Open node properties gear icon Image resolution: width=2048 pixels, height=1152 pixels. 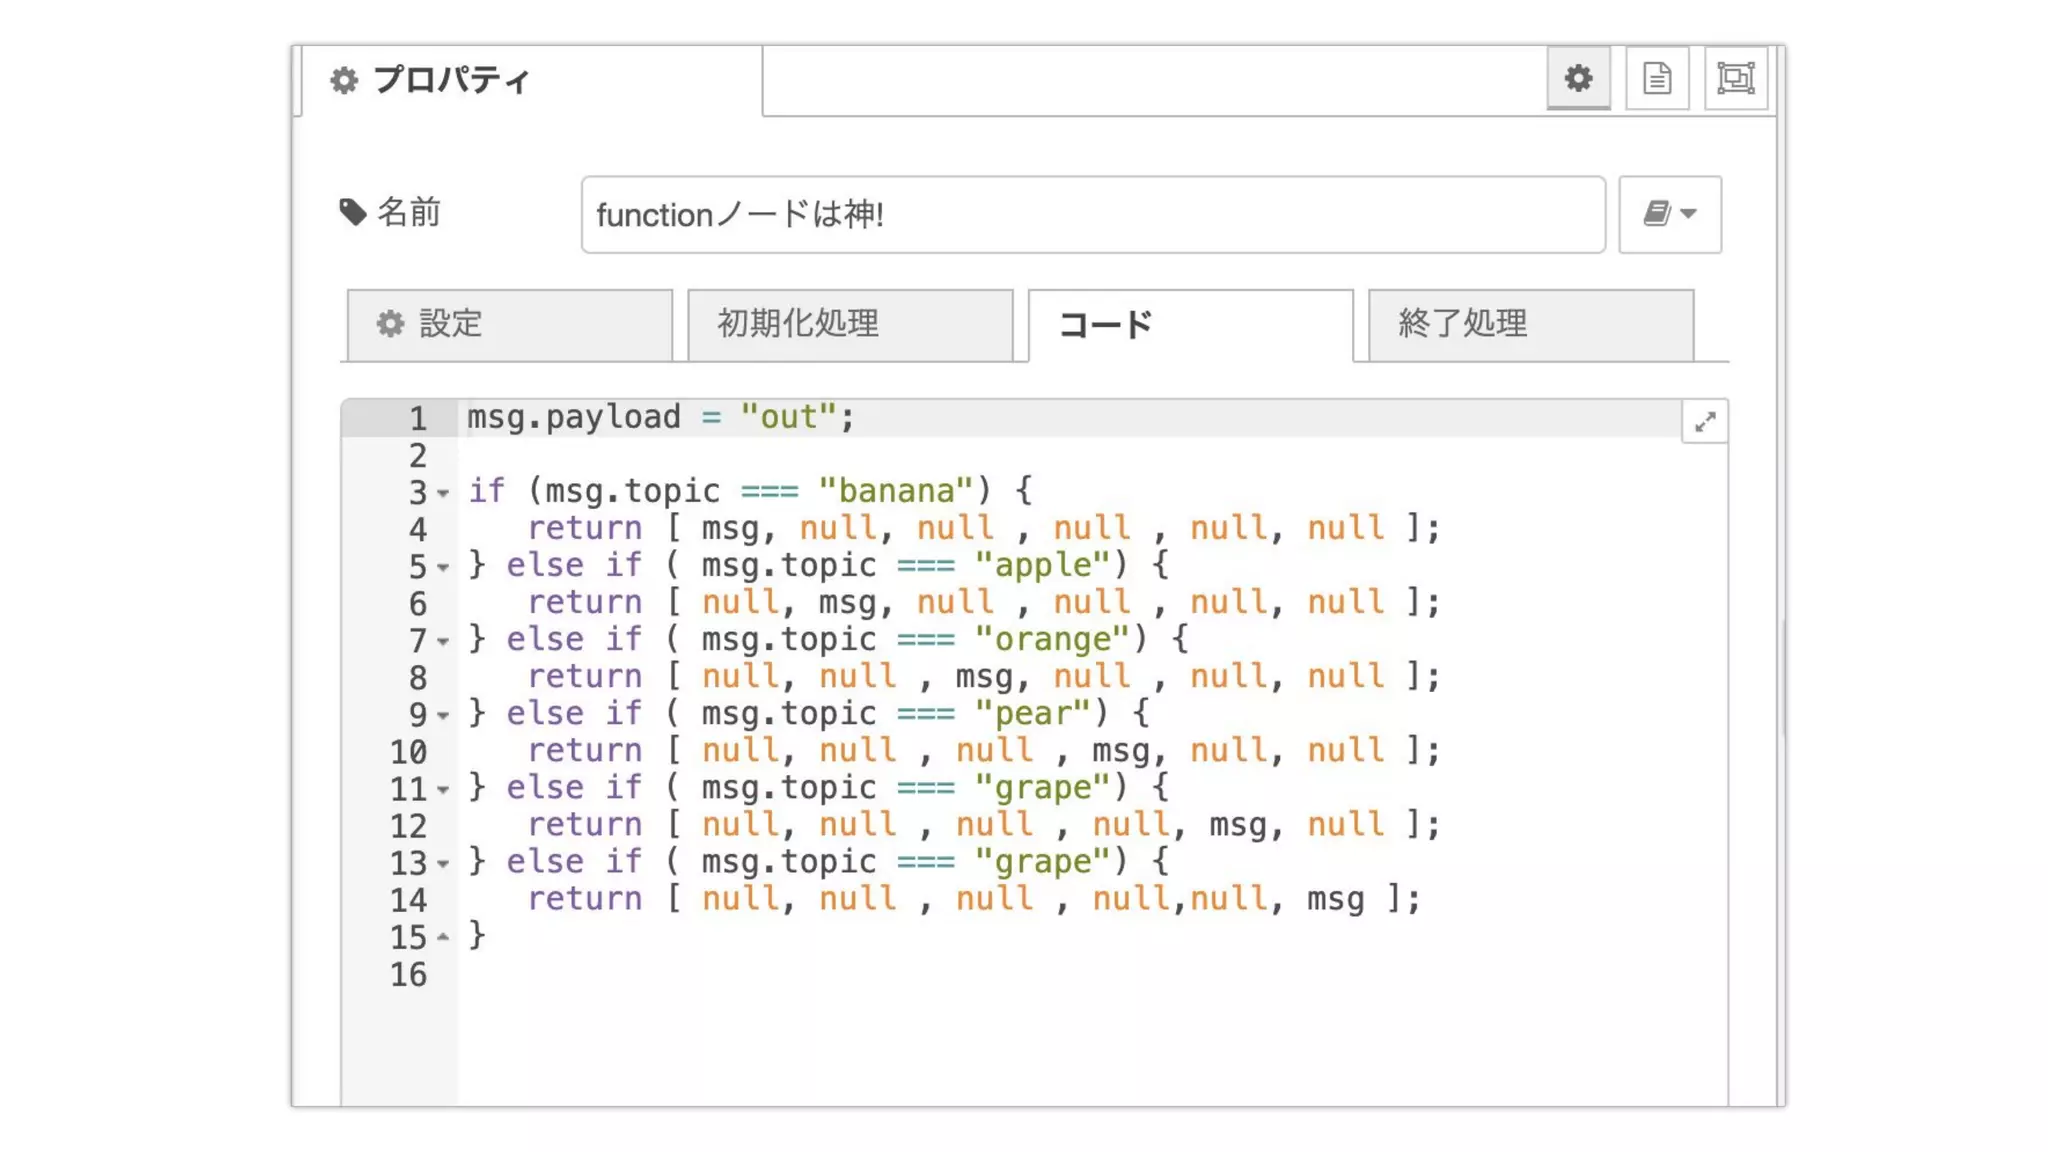(1578, 78)
